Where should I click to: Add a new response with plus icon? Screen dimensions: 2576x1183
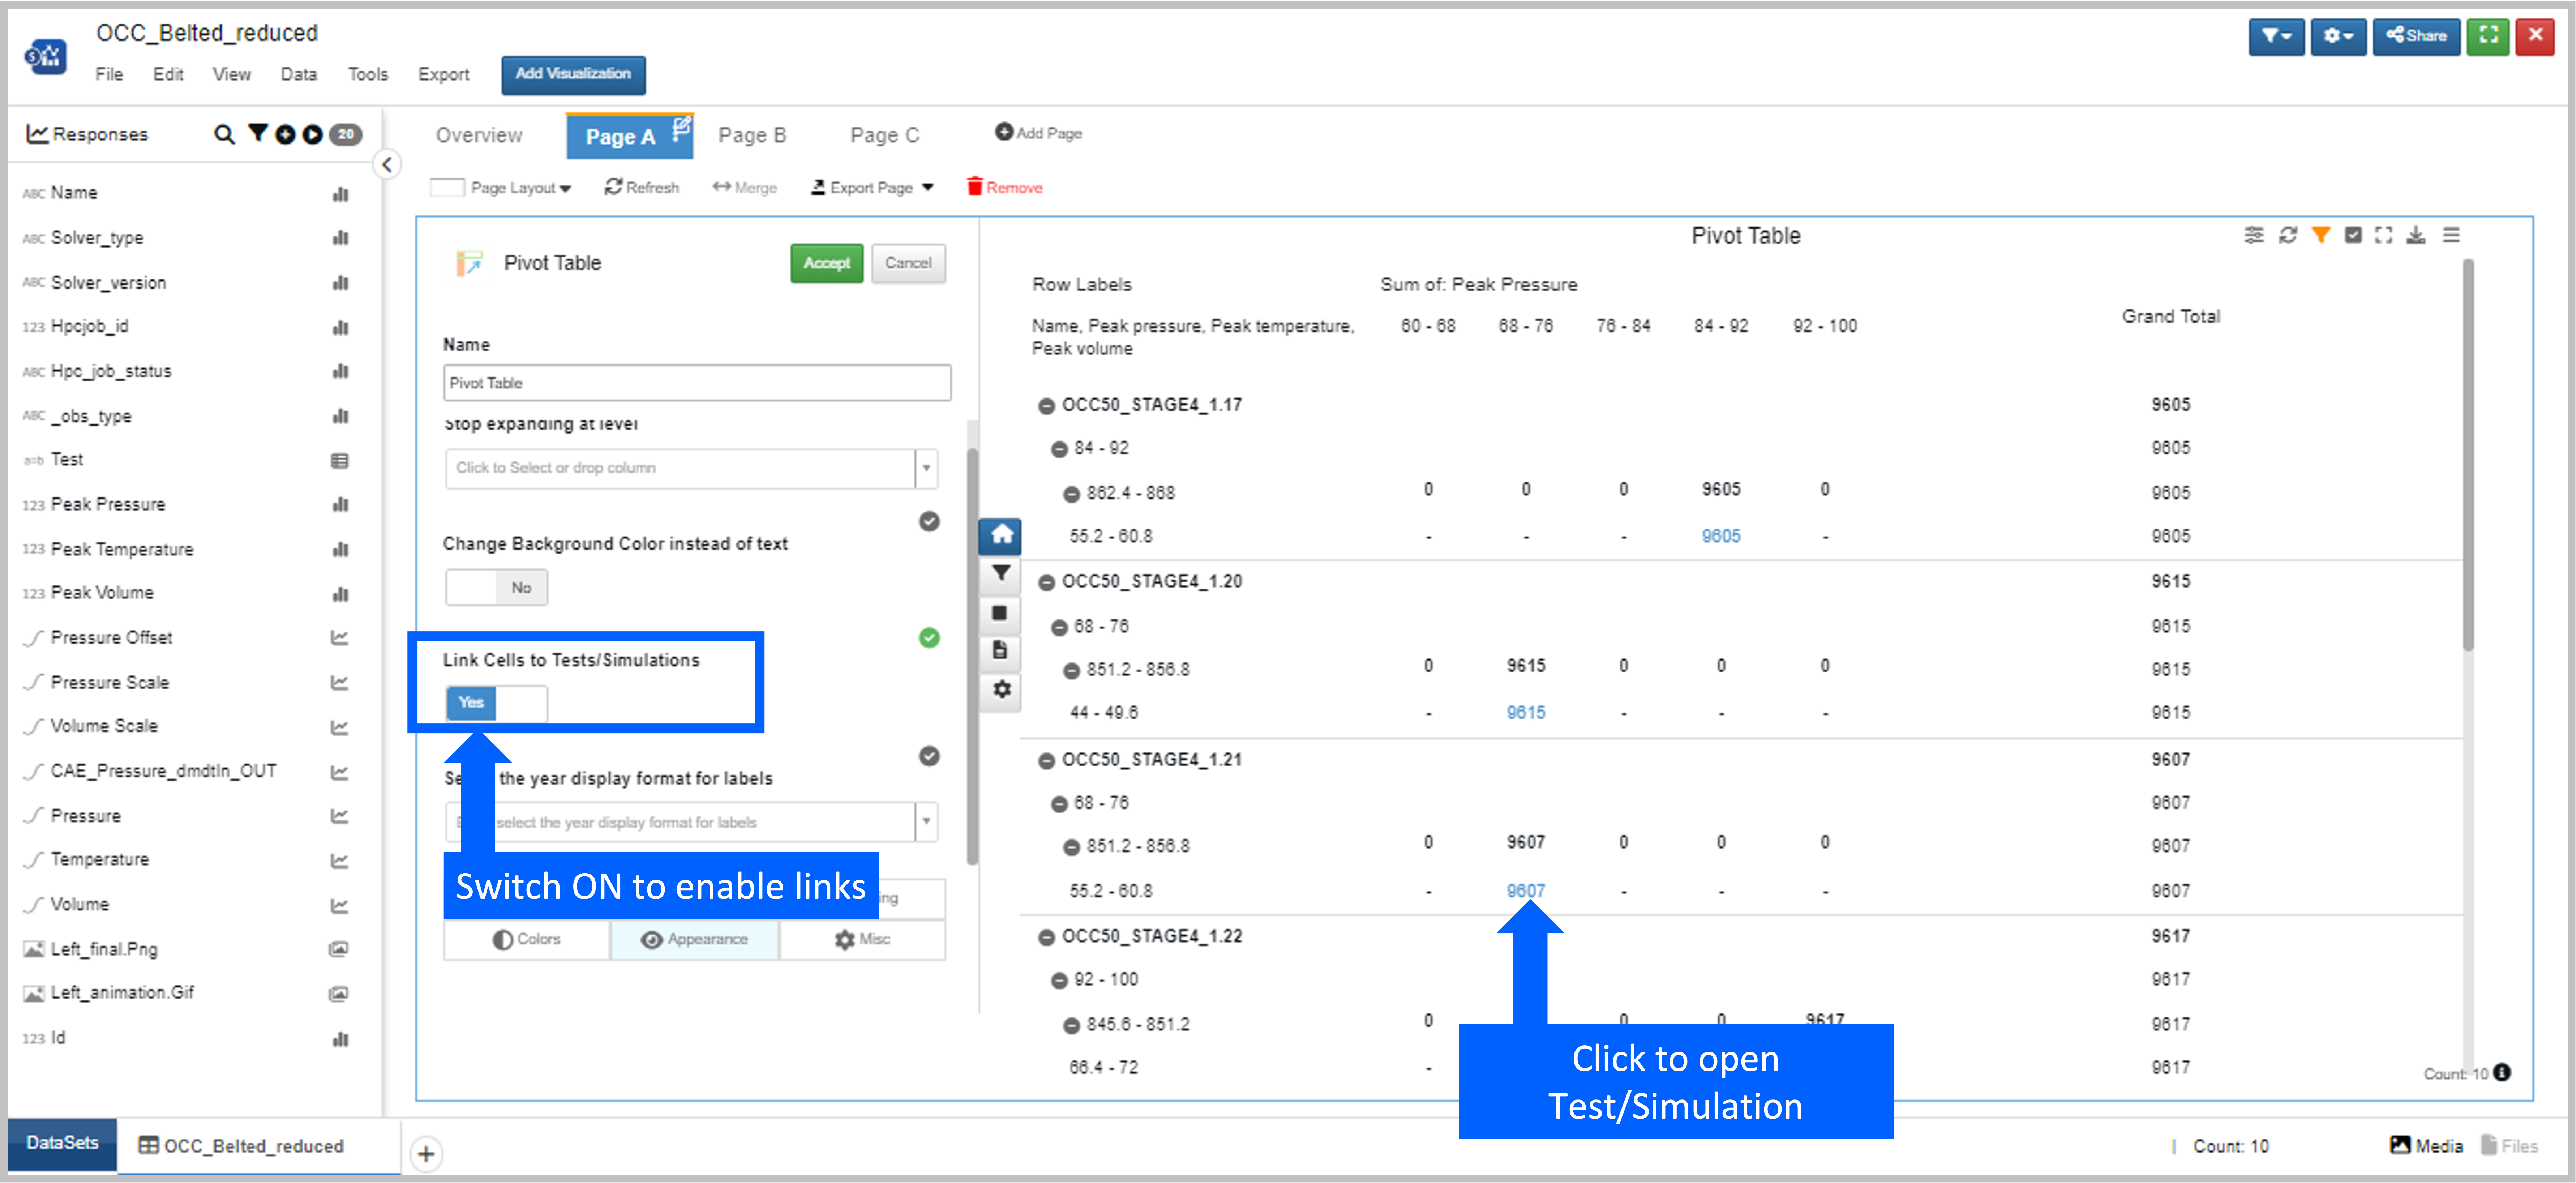point(286,134)
